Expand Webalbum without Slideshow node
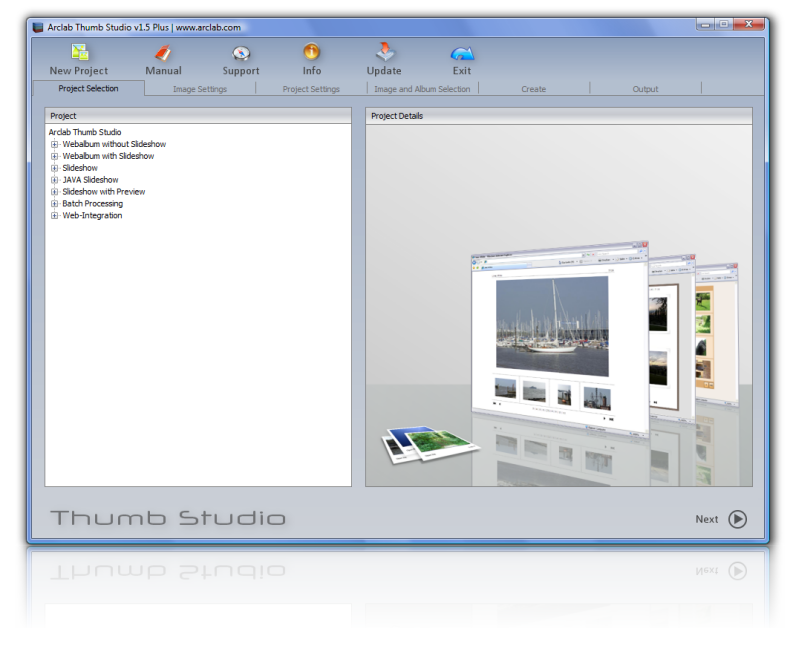800x648 pixels. (54, 144)
